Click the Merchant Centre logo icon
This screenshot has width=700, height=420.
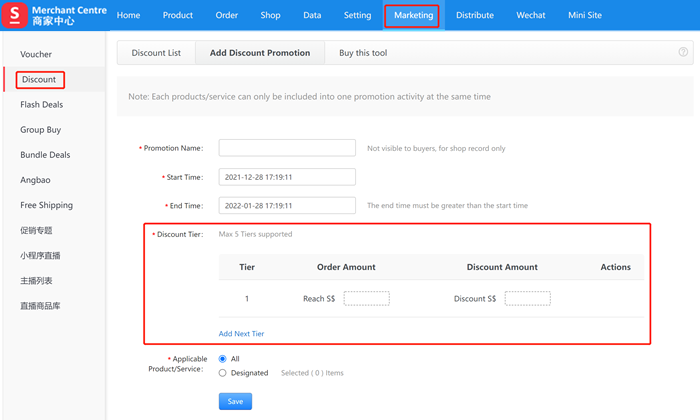coord(16,16)
